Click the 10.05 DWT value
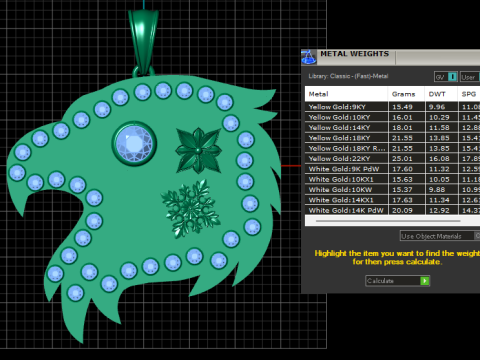Screen dimensions: 480x360 tap(439, 179)
